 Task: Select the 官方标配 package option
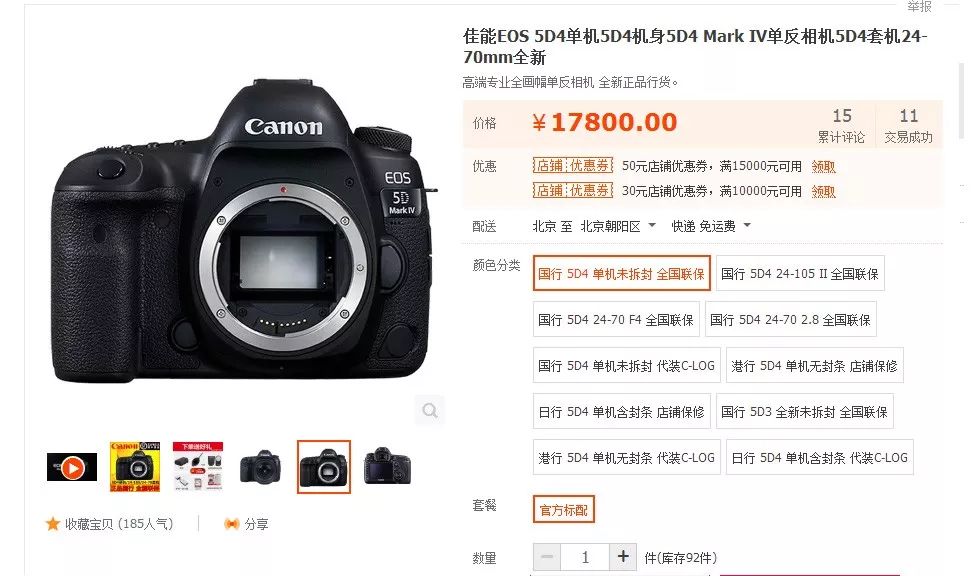coord(563,509)
